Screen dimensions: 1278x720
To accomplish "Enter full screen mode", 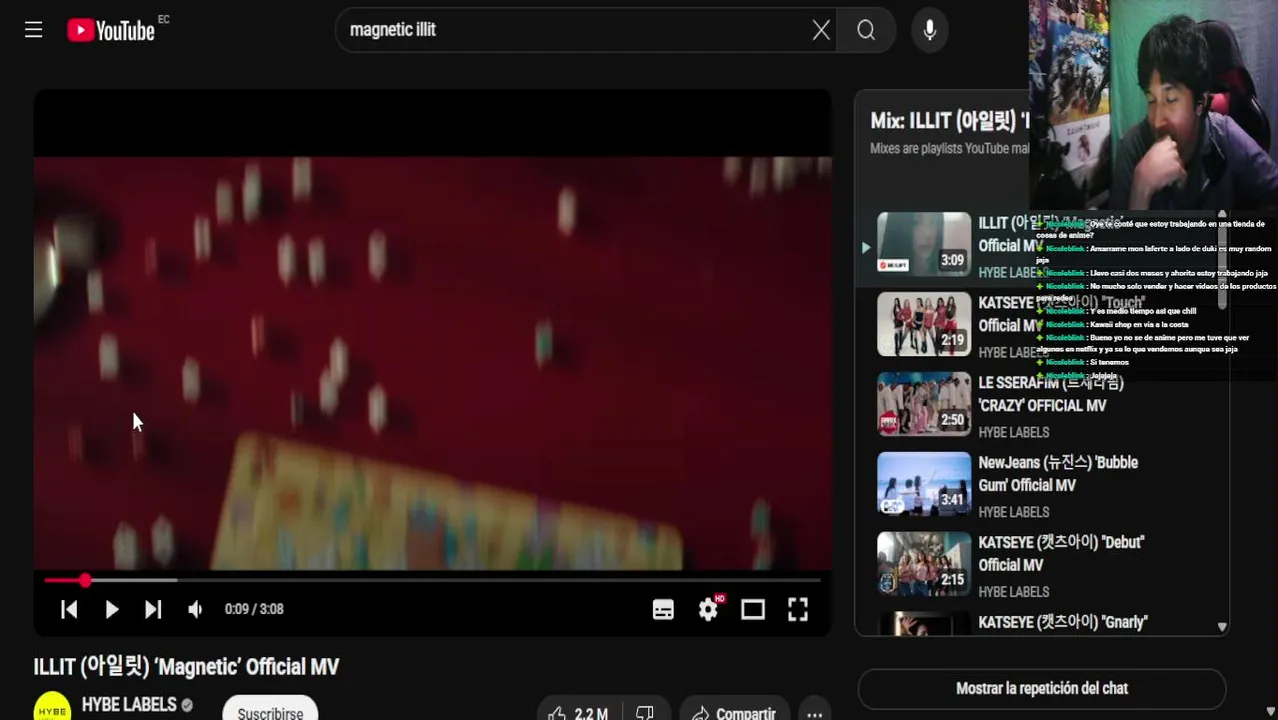I will pyautogui.click(x=798, y=609).
